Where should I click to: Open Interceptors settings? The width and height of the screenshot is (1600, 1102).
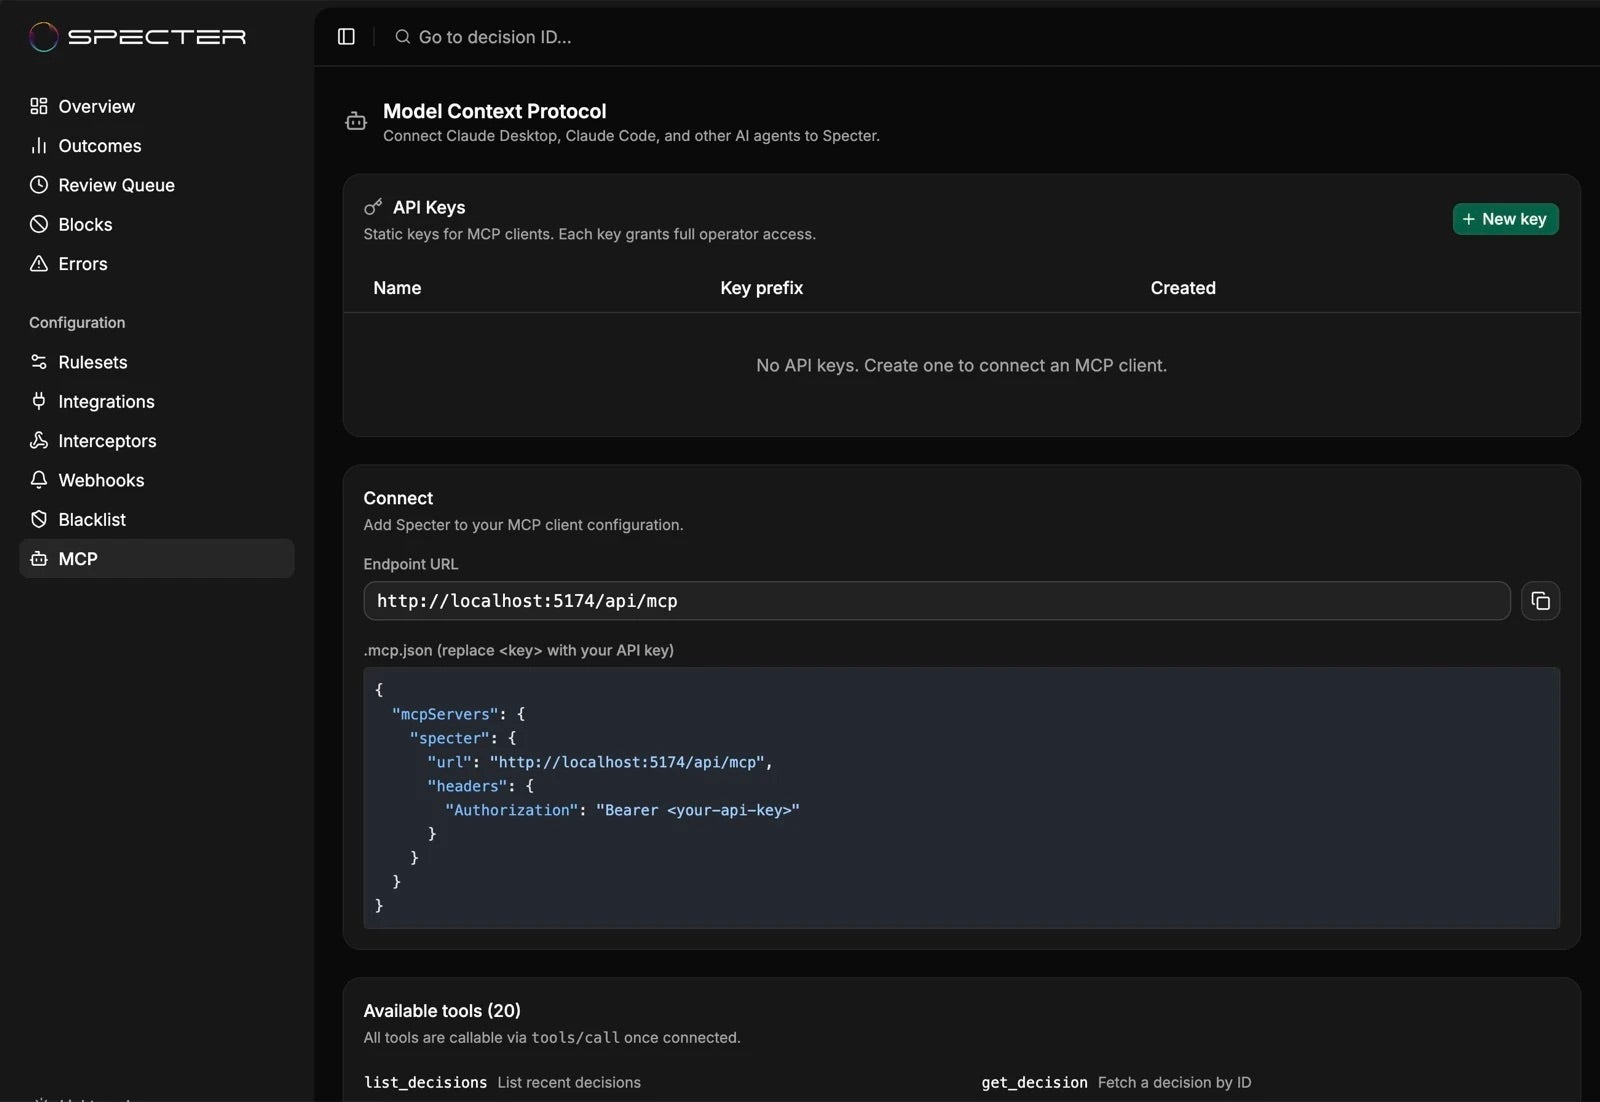click(x=157, y=441)
